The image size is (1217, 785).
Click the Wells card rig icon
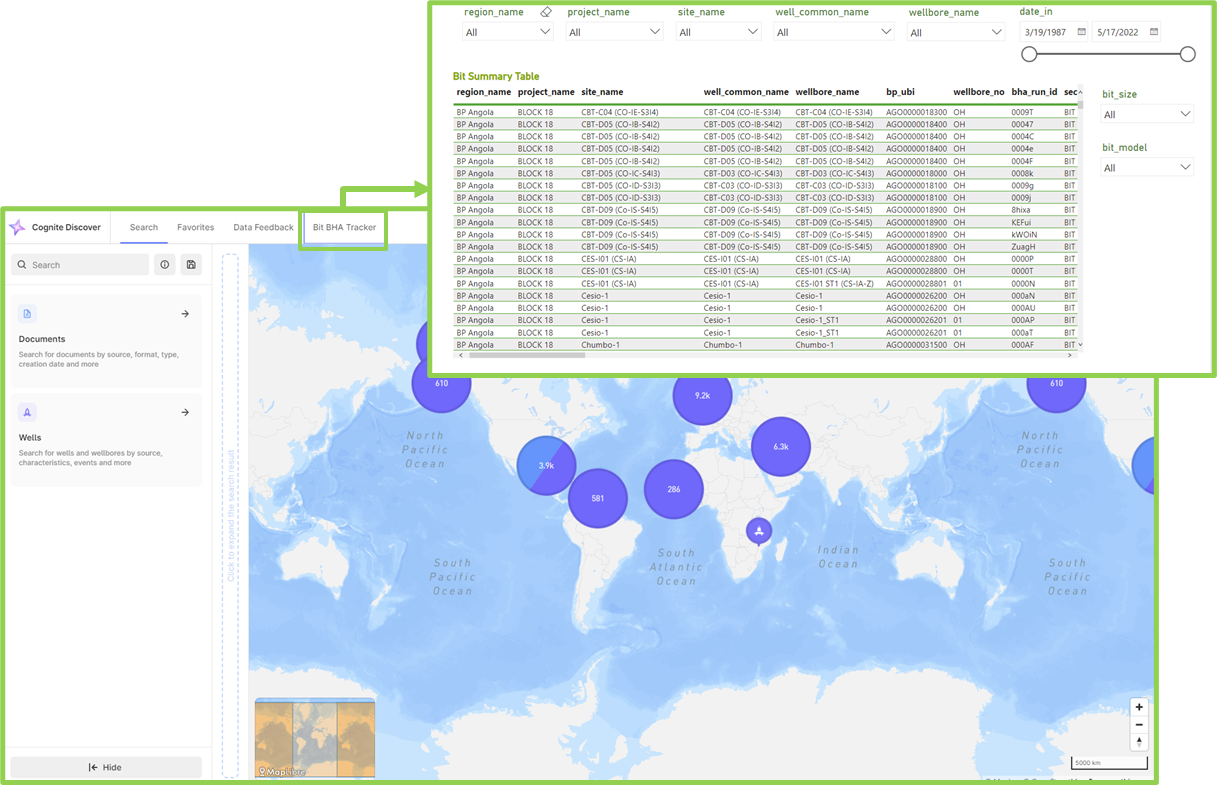[x=27, y=412]
